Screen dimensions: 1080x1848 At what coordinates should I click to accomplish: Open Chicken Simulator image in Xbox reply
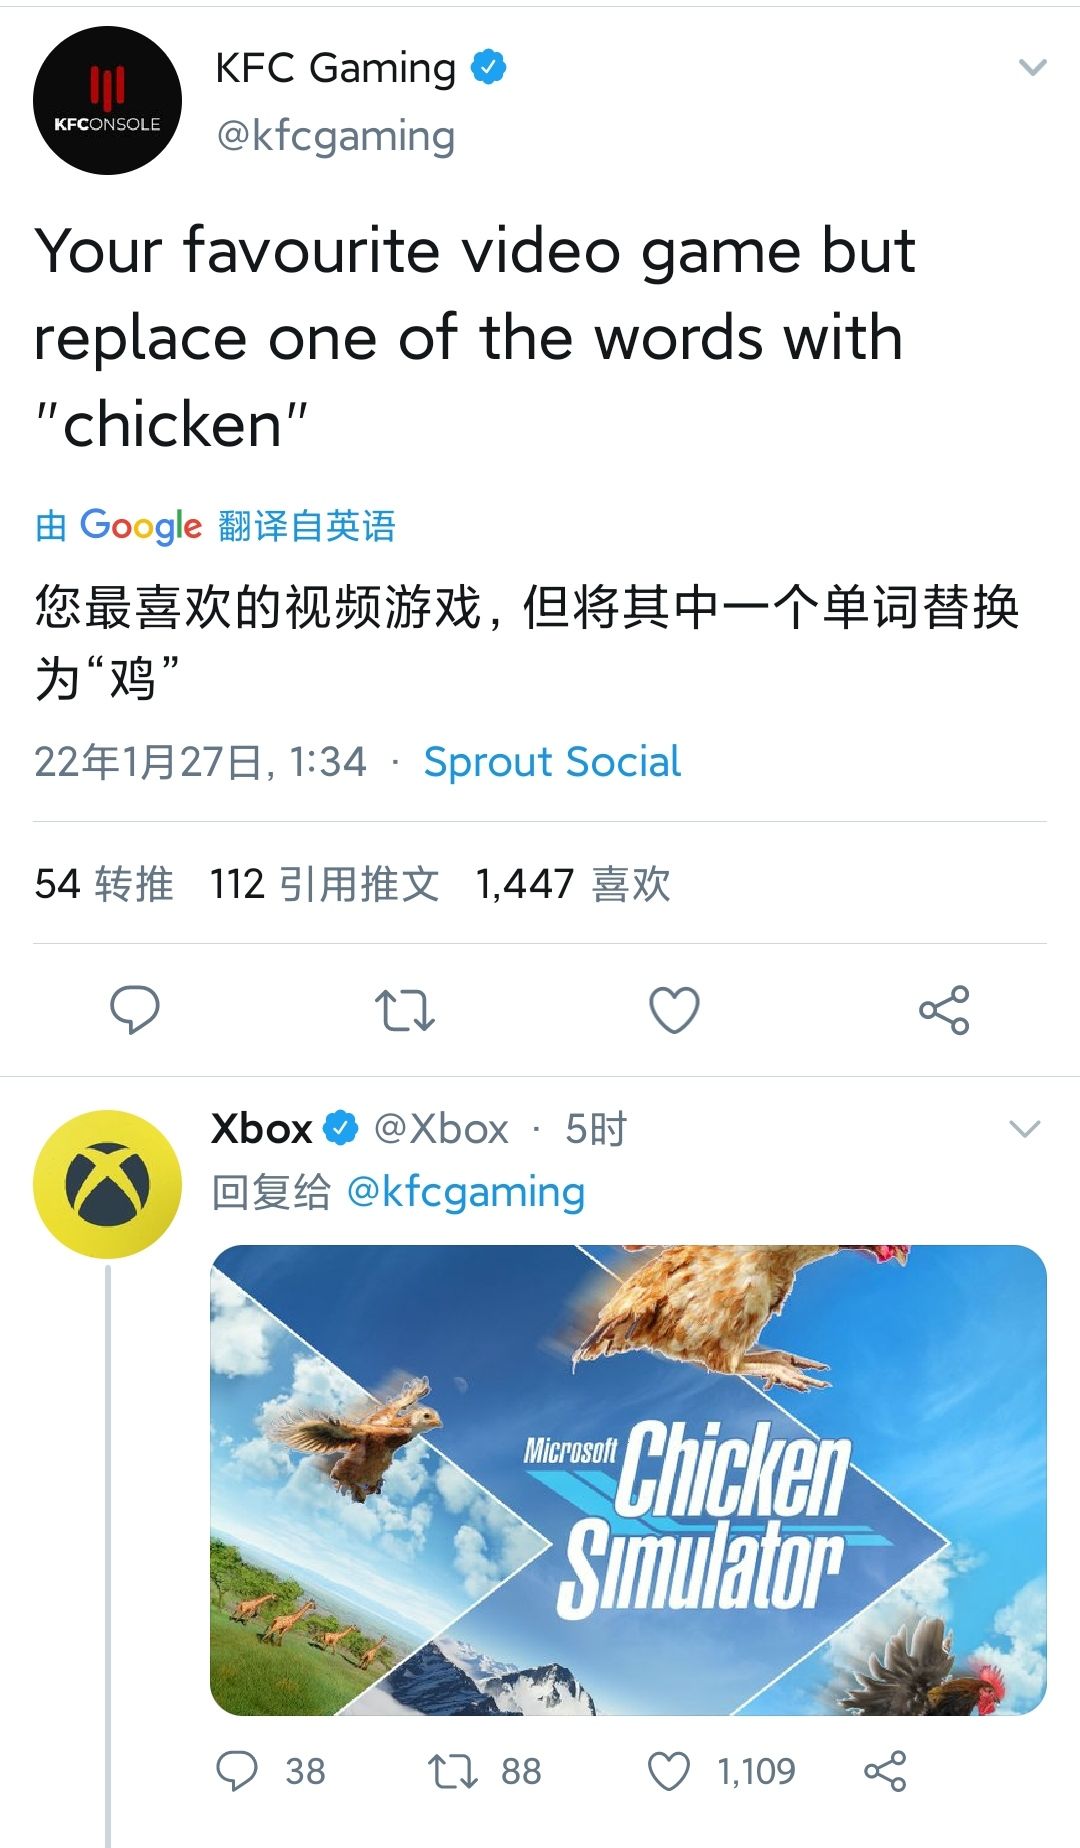628,1480
